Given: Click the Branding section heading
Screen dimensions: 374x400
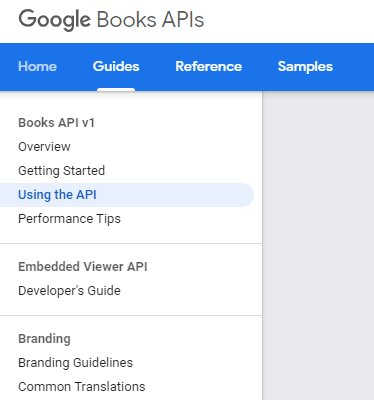Looking at the screenshot, I should [x=44, y=339].
